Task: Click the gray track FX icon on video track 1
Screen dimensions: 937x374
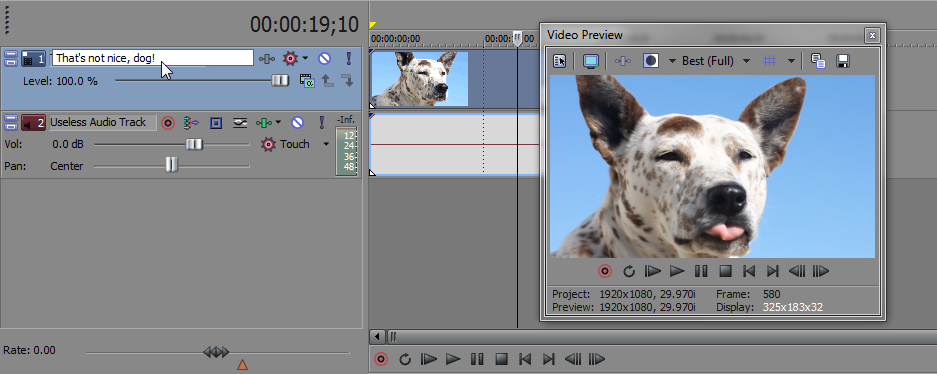Action: tap(267, 59)
